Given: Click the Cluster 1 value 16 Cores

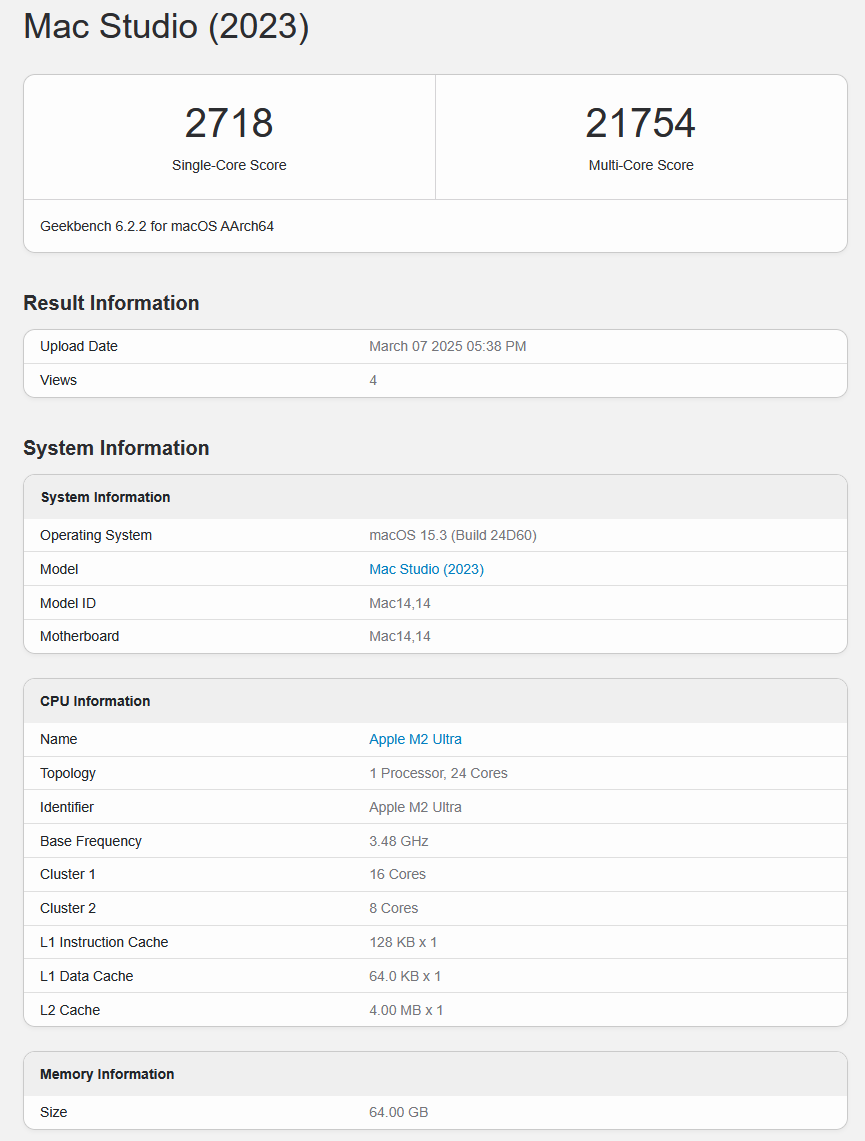Looking at the screenshot, I should 397,874.
